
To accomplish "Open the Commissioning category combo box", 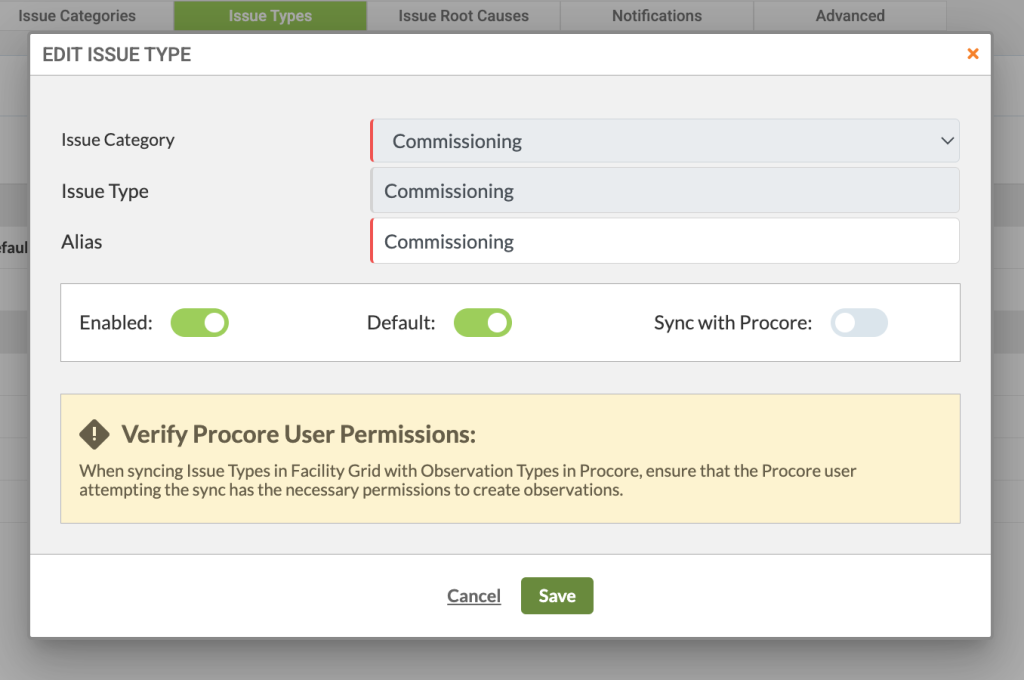I will 665,140.
